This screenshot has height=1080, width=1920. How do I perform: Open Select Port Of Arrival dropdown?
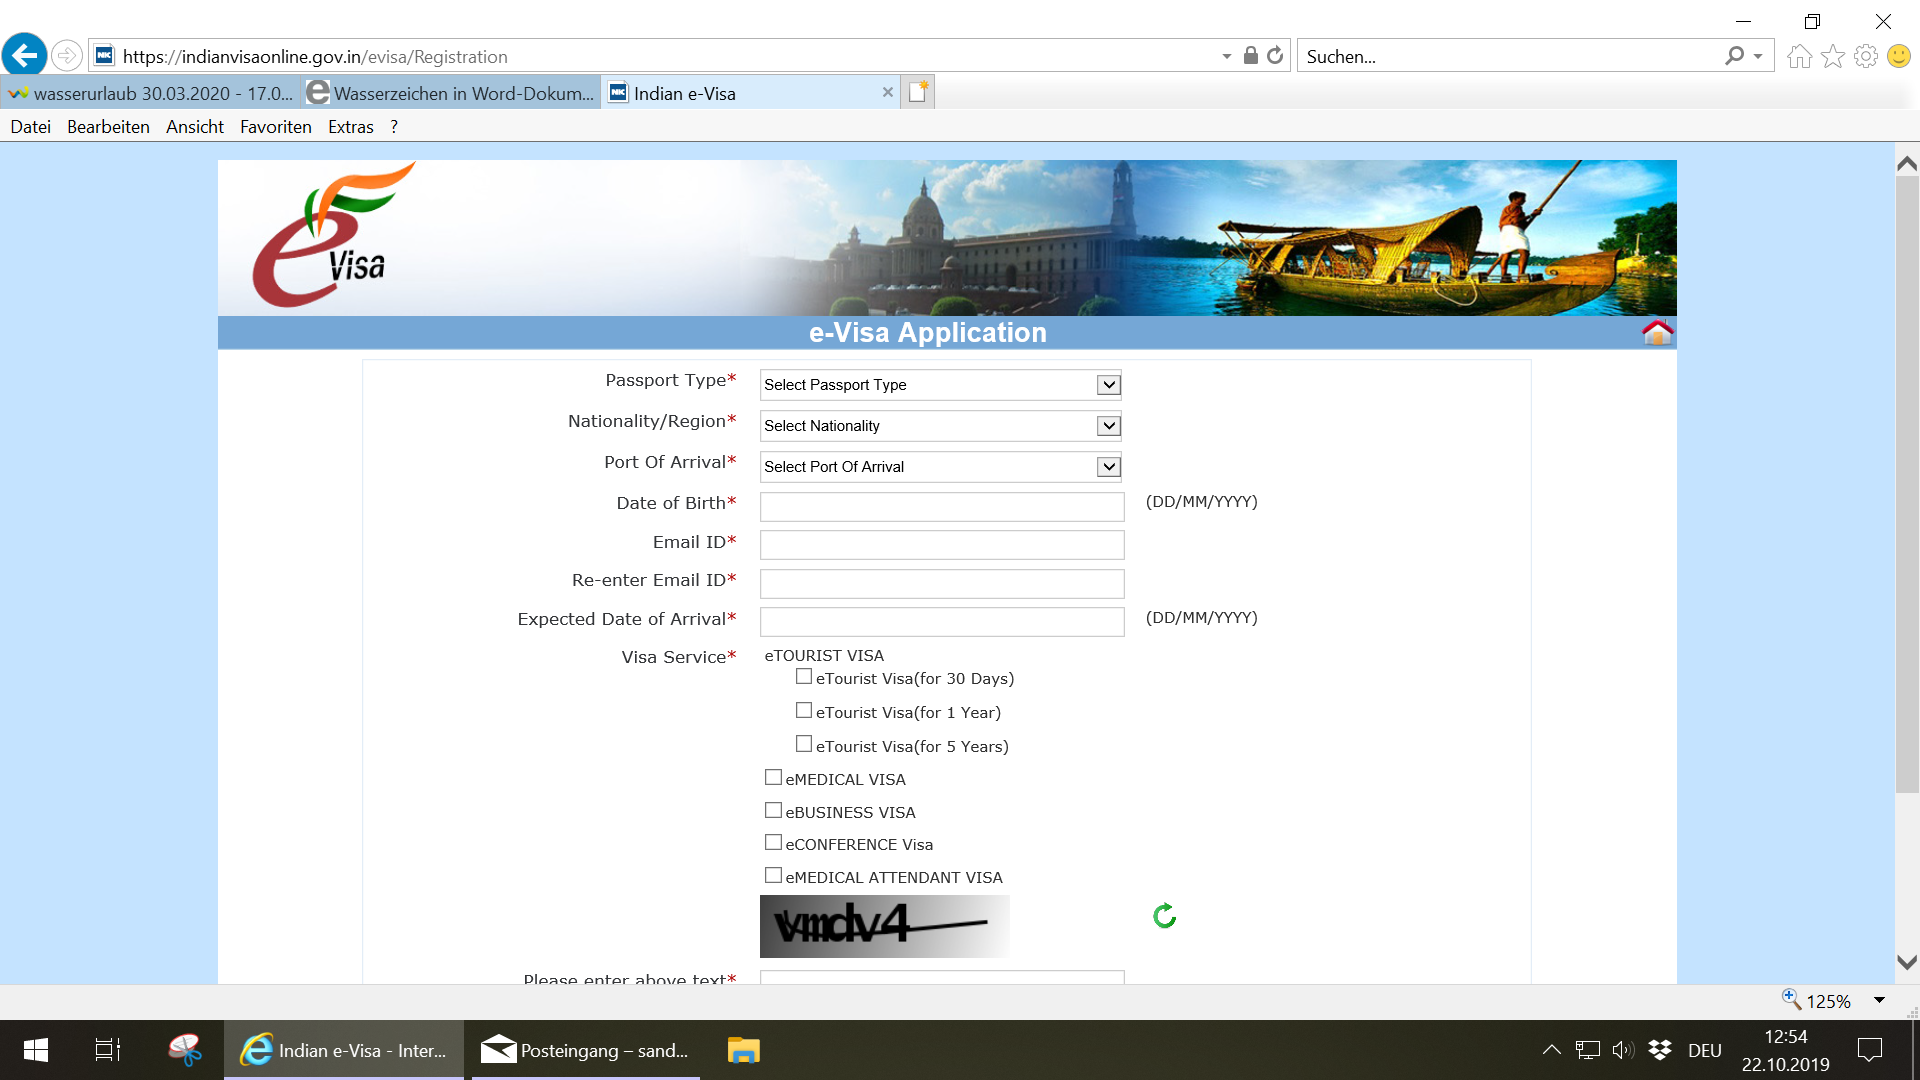pyautogui.click(x=940, y=467)
